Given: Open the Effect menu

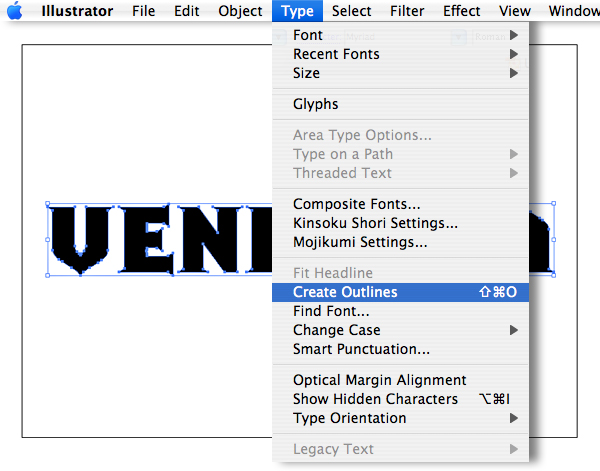Looking at the screenshot, I should tap(461, 11).
